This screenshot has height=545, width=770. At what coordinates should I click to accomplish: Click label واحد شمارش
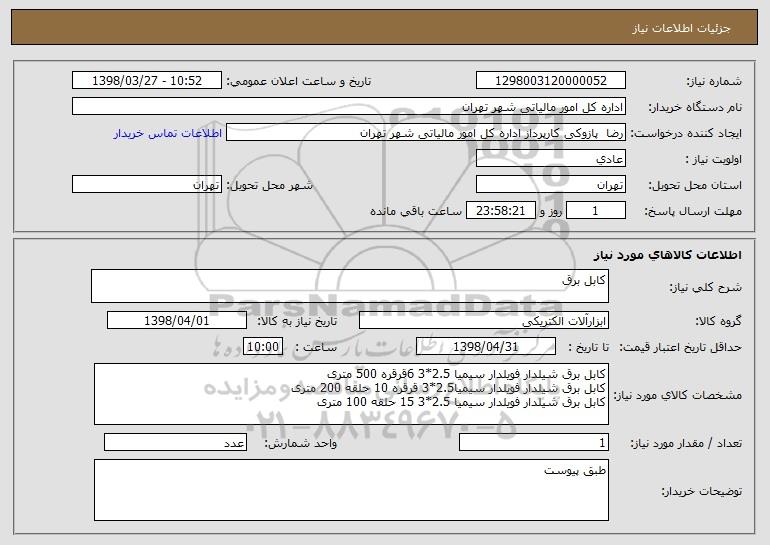point(301,443)
